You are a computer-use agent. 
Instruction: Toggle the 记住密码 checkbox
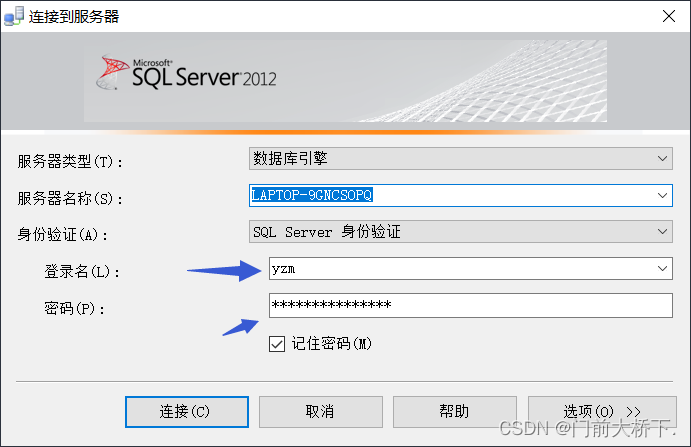point(277,343)
